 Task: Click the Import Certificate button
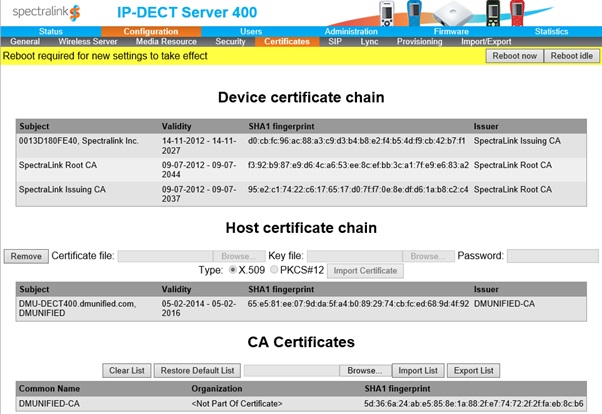364,271
